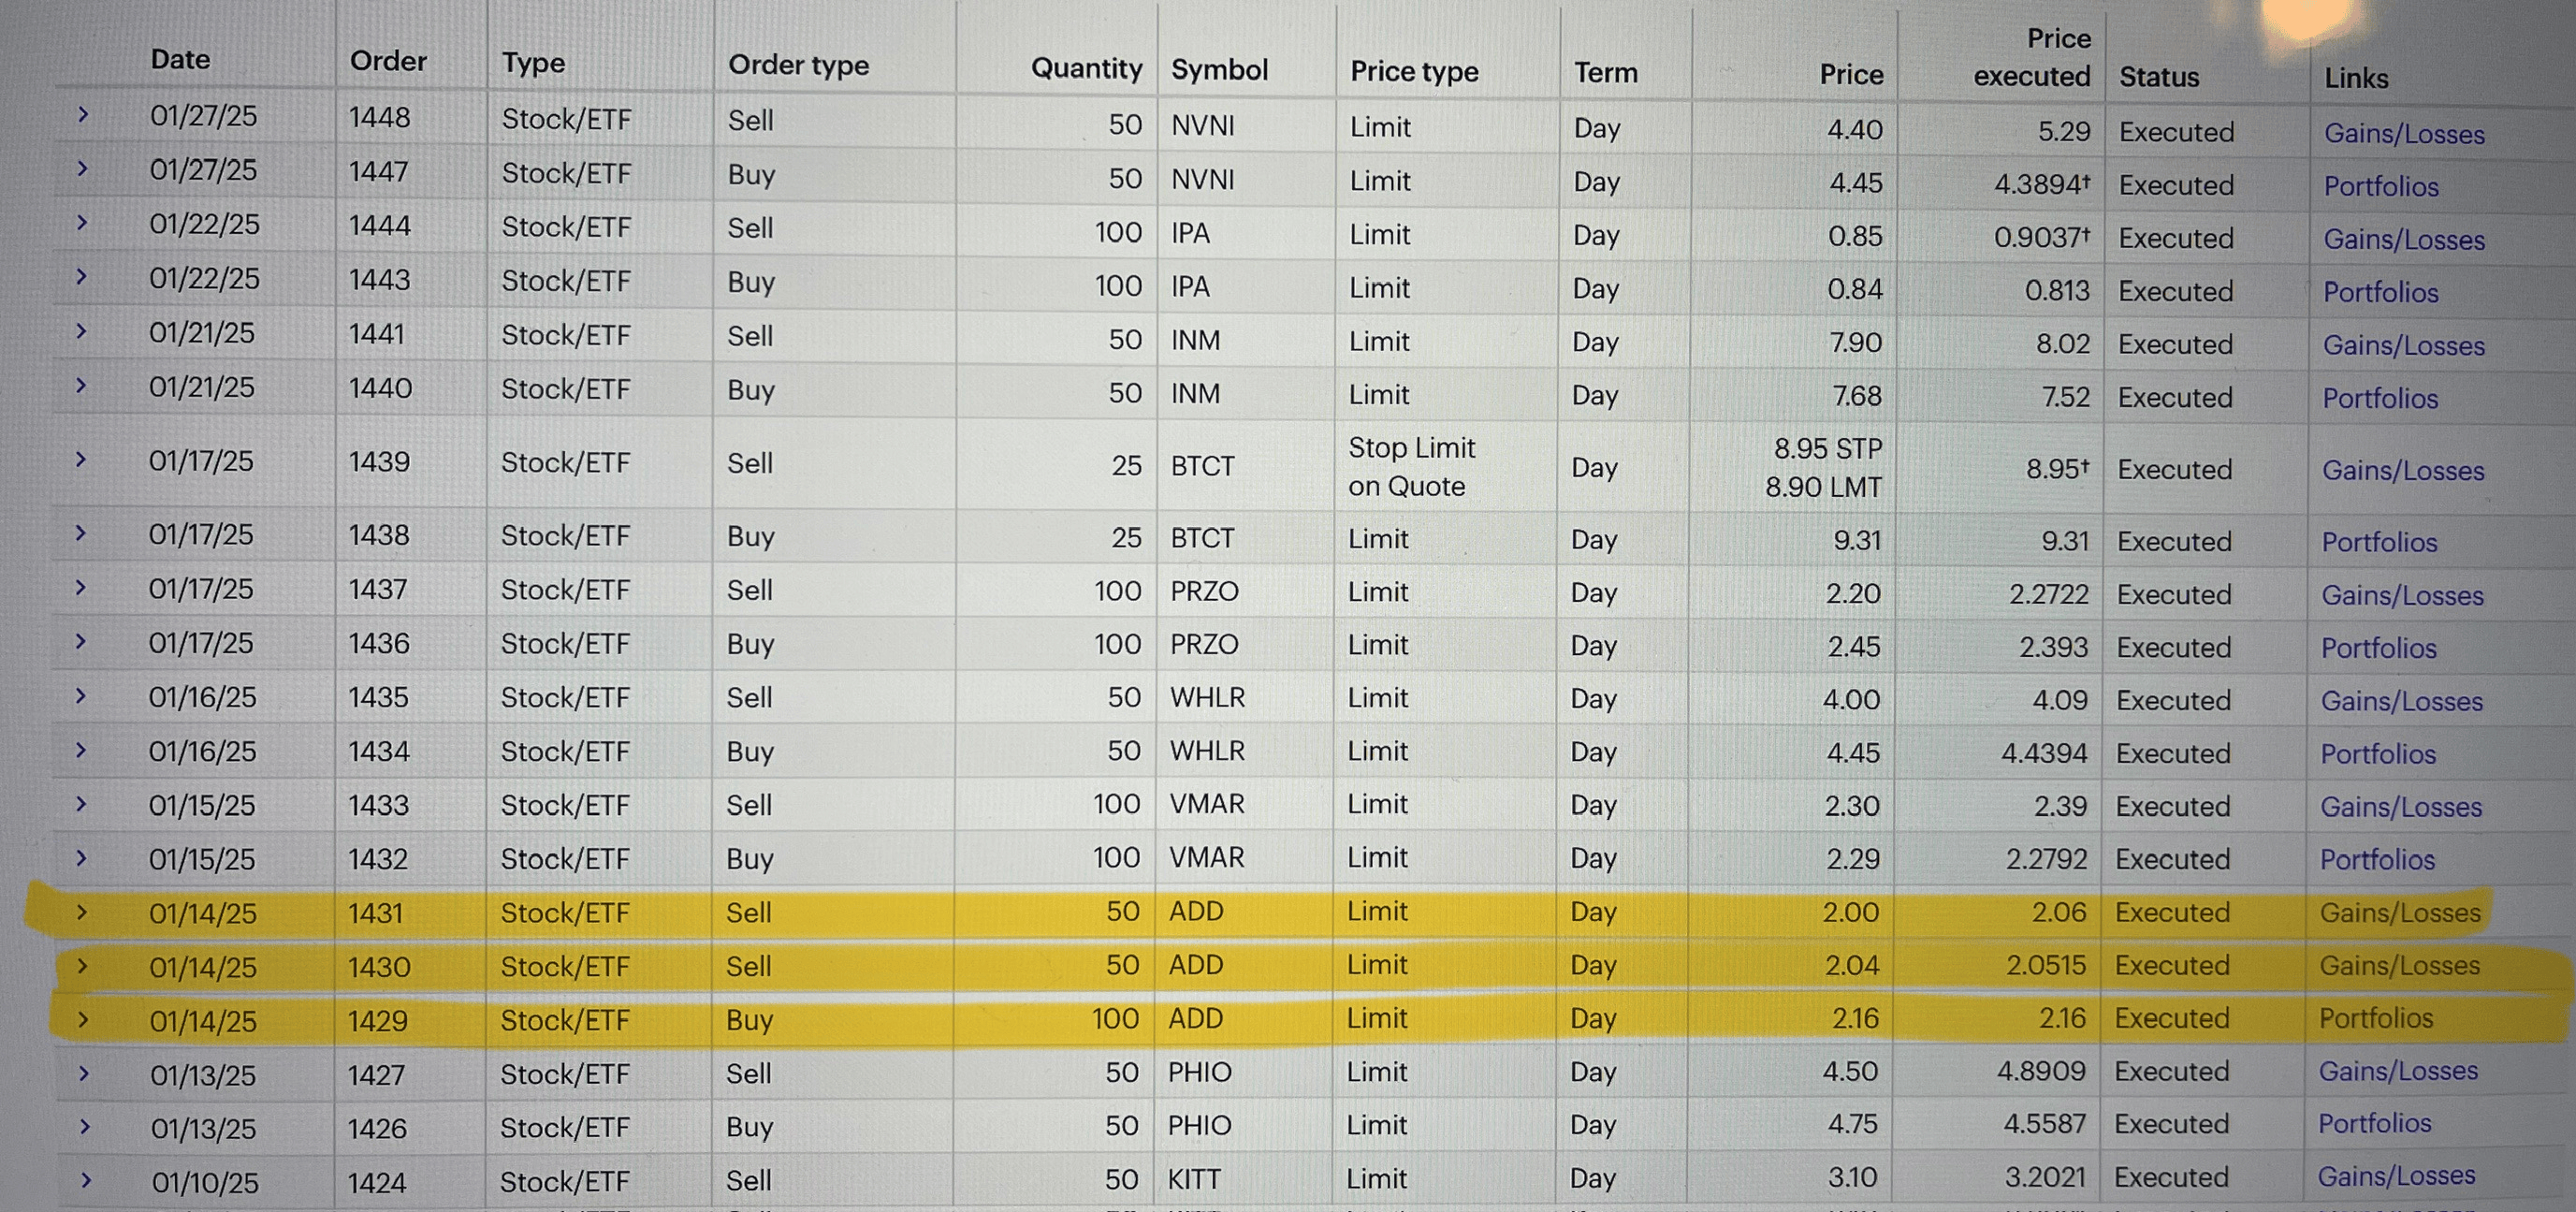Expand order 1447 NVNI buy row

[x=83, y=169]
